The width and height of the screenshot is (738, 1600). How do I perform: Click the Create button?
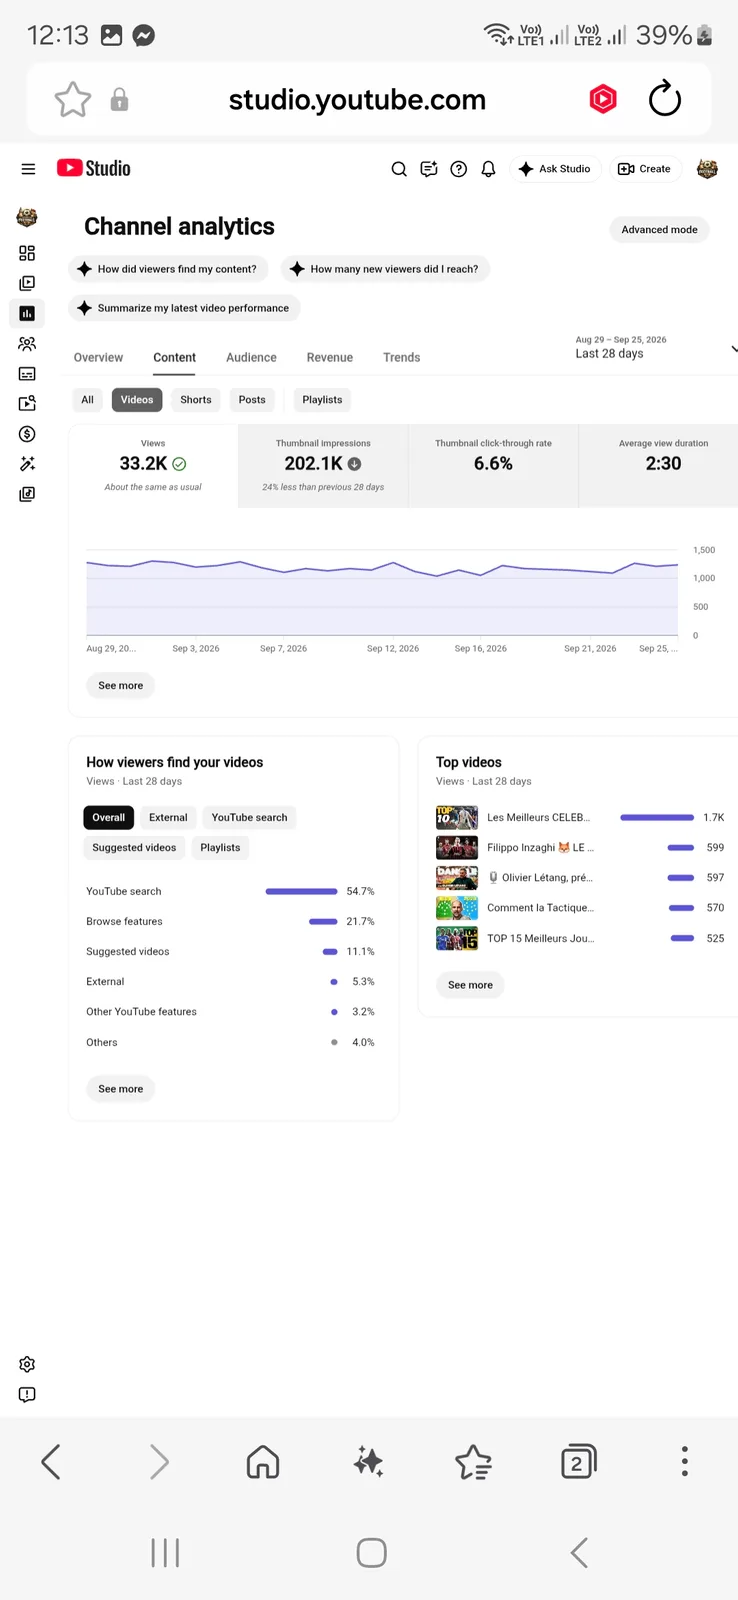point(645,169)
